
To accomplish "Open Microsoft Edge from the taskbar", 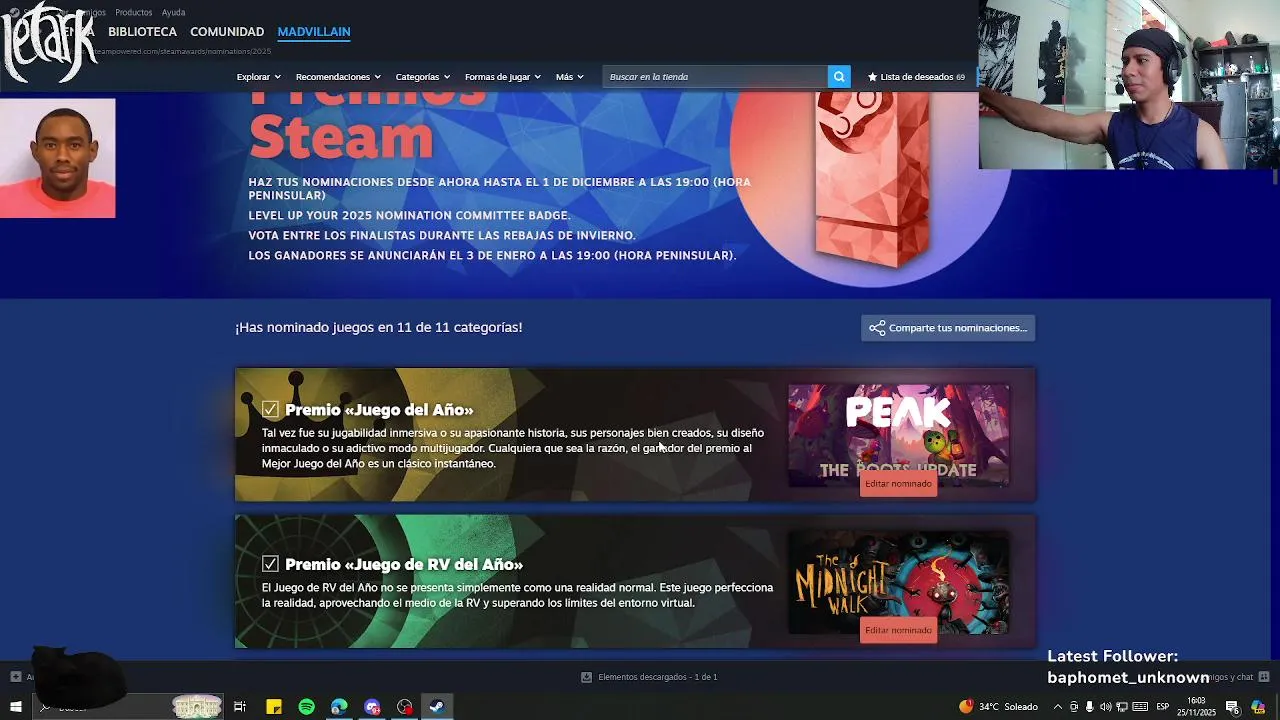I will pyautogui.click(x=339, y=707).
